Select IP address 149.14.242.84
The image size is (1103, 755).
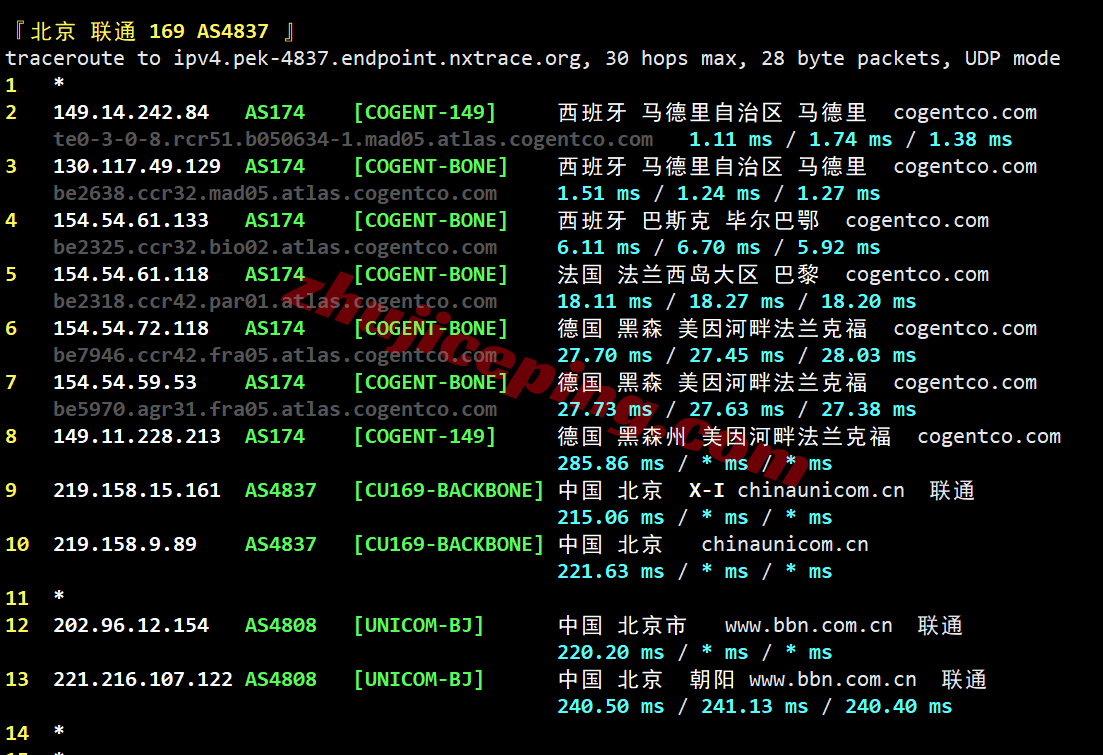point(131,113)
